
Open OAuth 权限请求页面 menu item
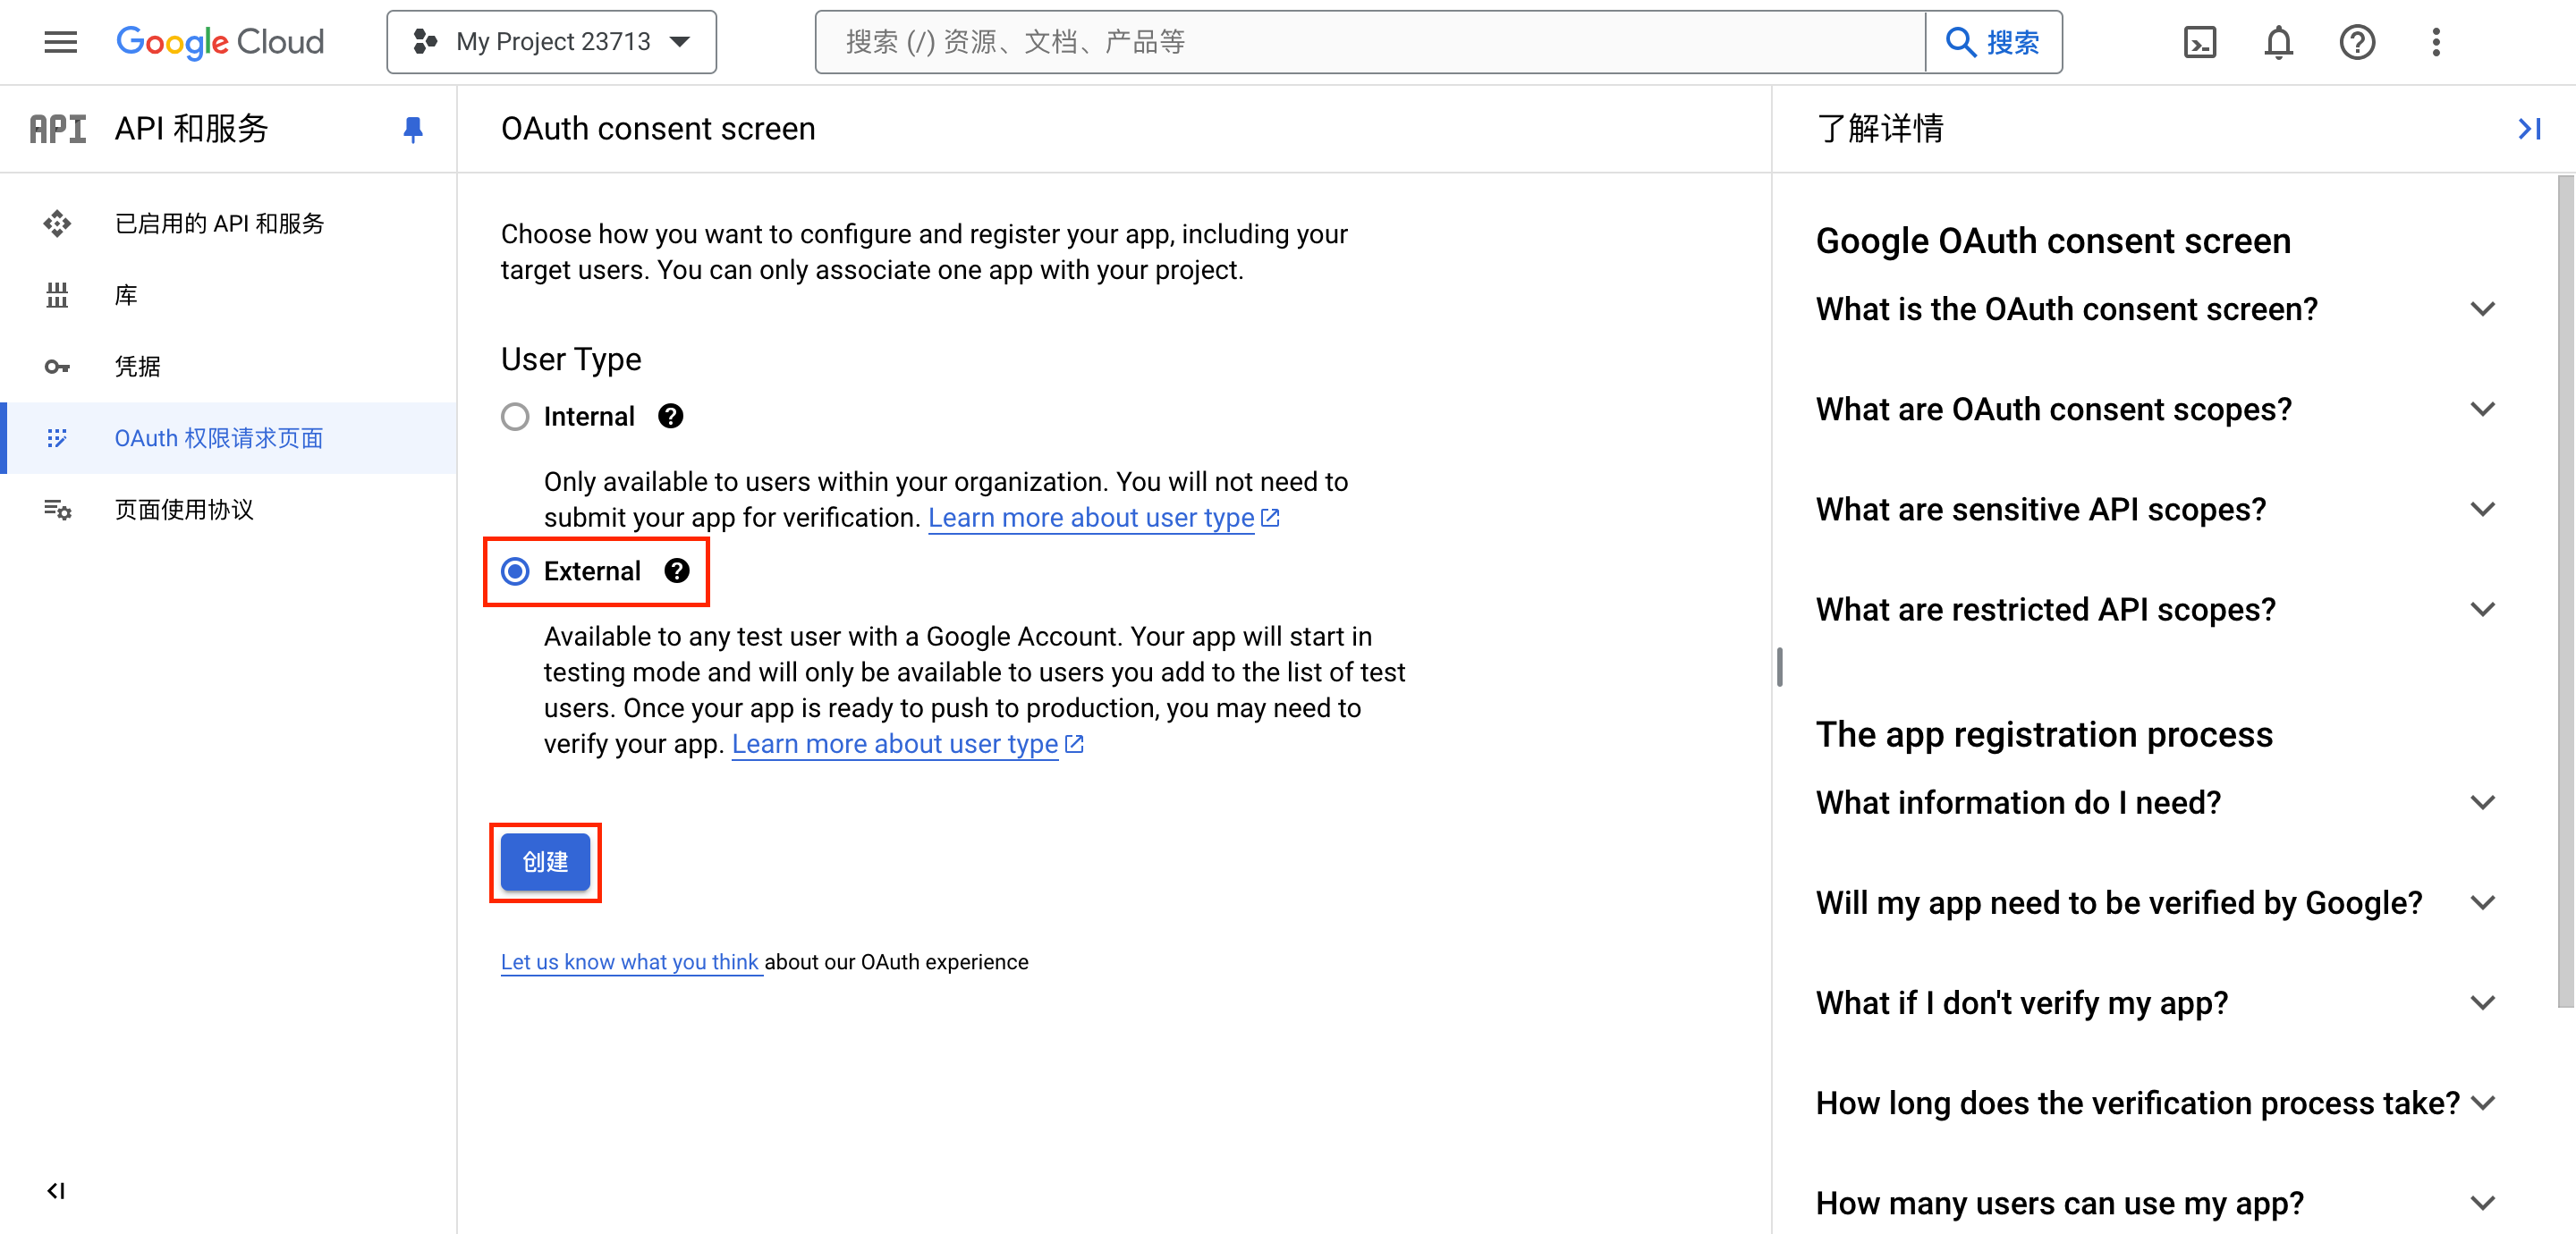[x=228, y=438]
